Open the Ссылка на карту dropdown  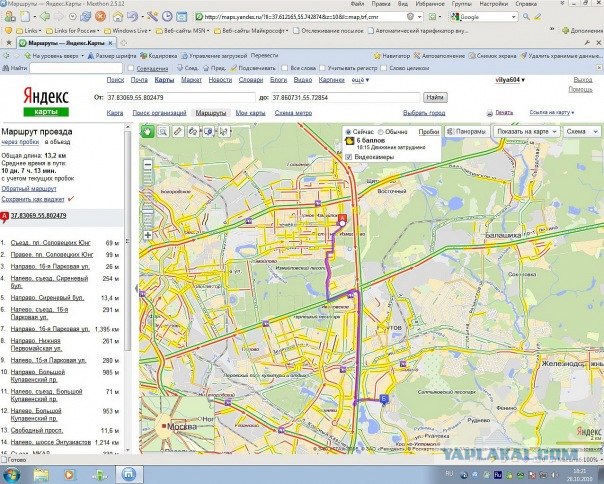[552, 113]
